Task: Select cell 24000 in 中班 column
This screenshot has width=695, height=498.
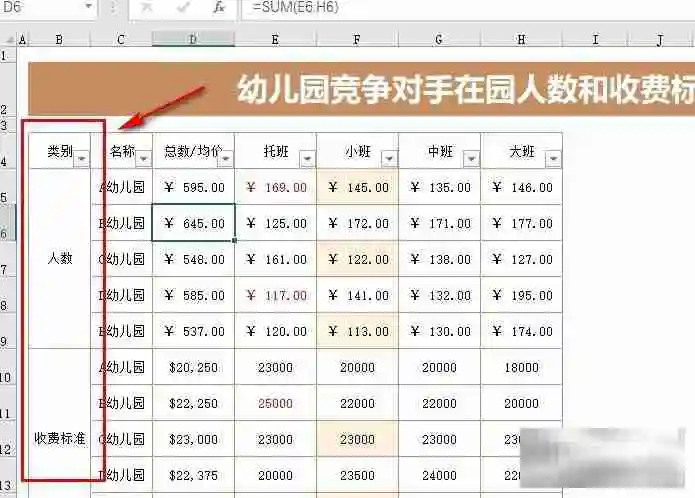Action: tap(439, 475)
